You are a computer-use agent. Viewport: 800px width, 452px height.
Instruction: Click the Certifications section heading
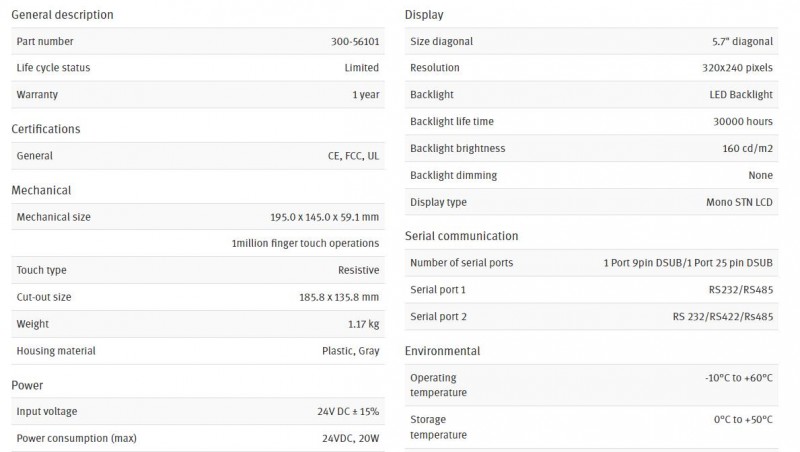point(46,129)
